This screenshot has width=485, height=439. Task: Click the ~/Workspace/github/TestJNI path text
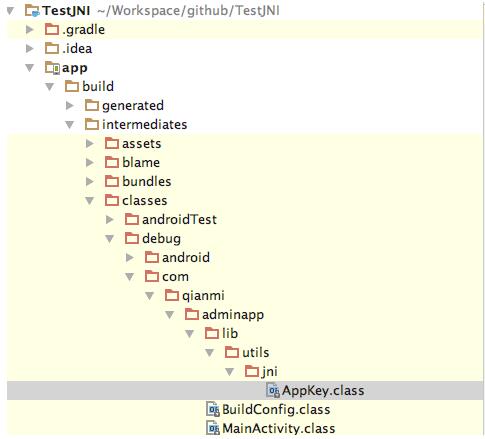pos(188,11)
